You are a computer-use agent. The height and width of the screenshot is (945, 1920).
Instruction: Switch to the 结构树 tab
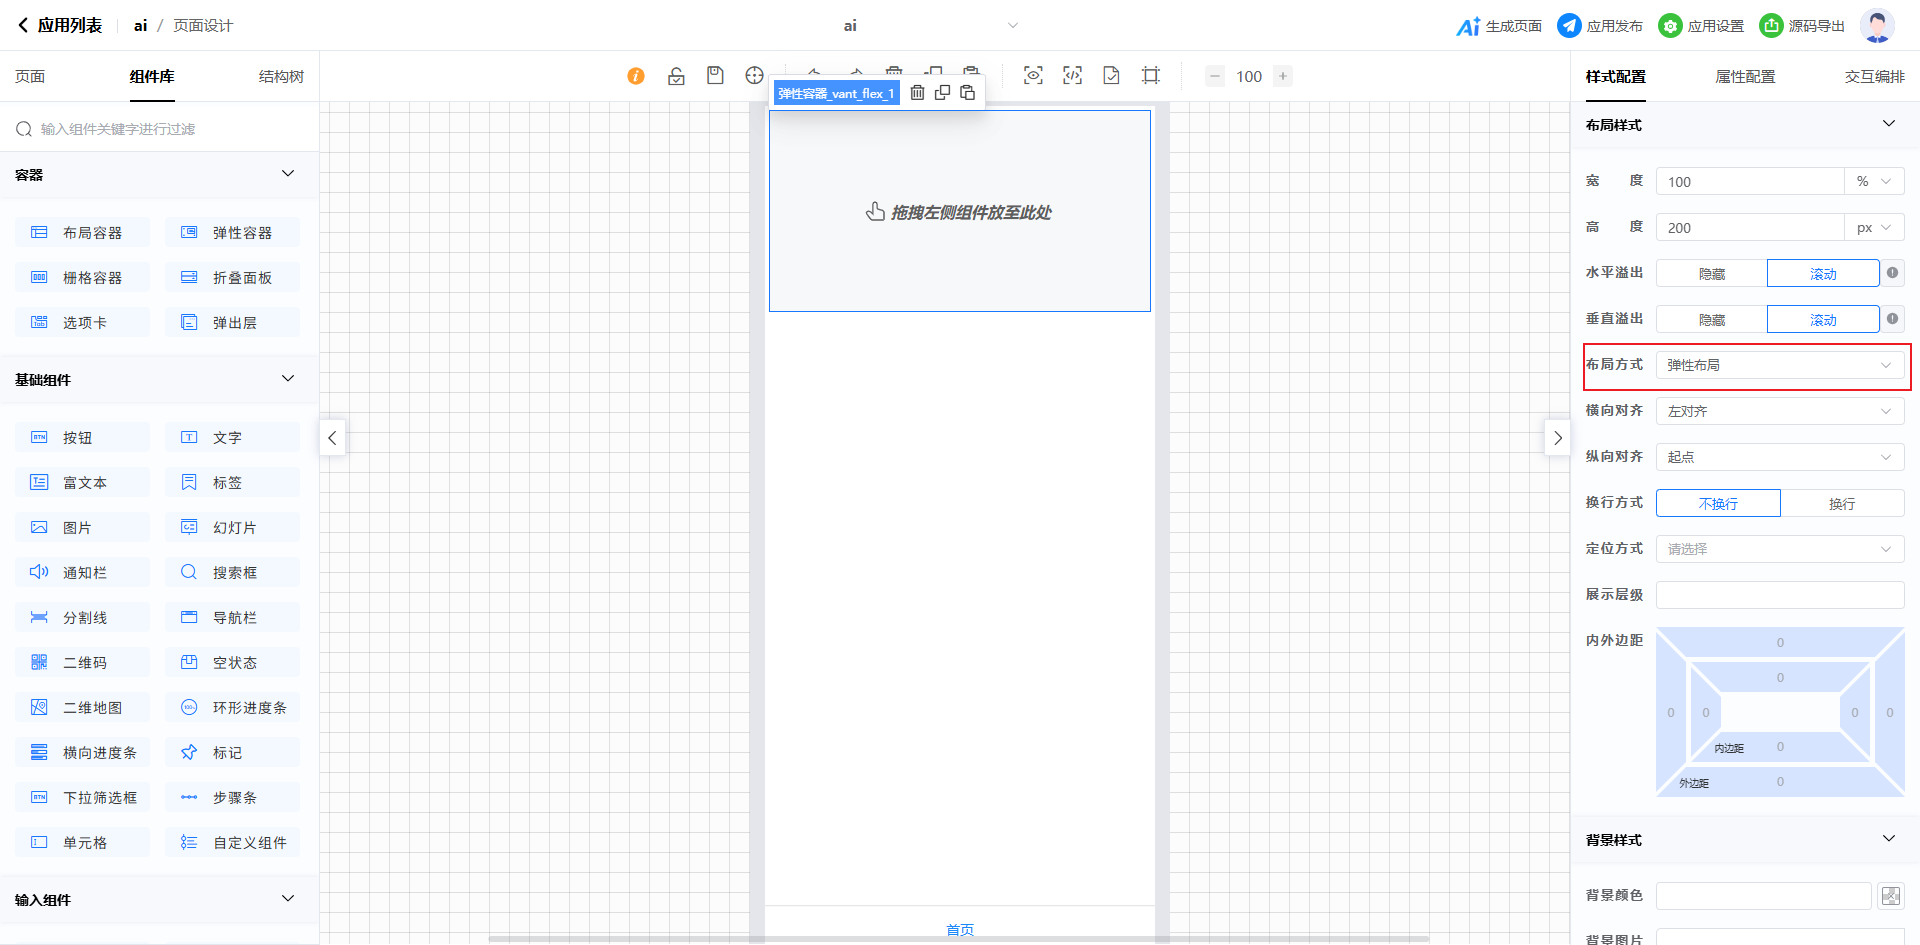click(x=281, y=77)
